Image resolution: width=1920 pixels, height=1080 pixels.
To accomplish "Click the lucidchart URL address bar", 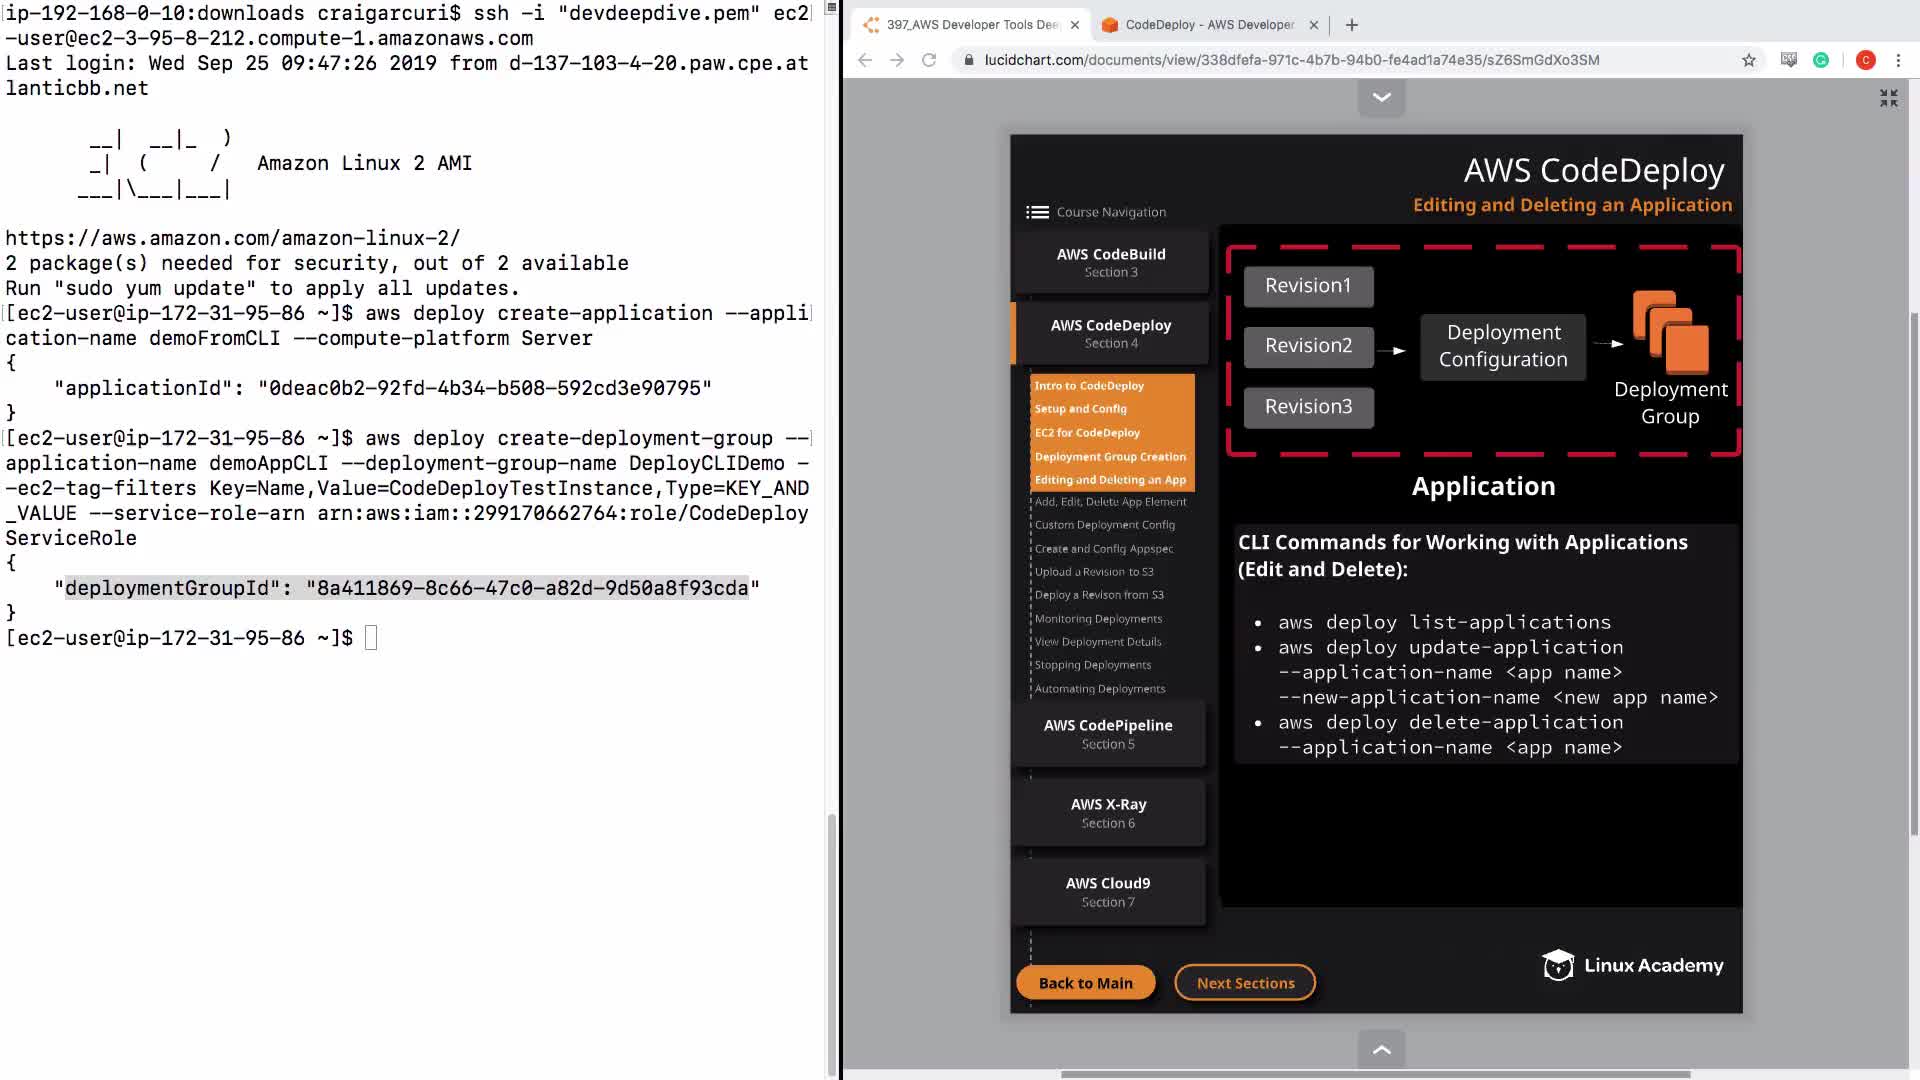I will [x=1290, y=60].
